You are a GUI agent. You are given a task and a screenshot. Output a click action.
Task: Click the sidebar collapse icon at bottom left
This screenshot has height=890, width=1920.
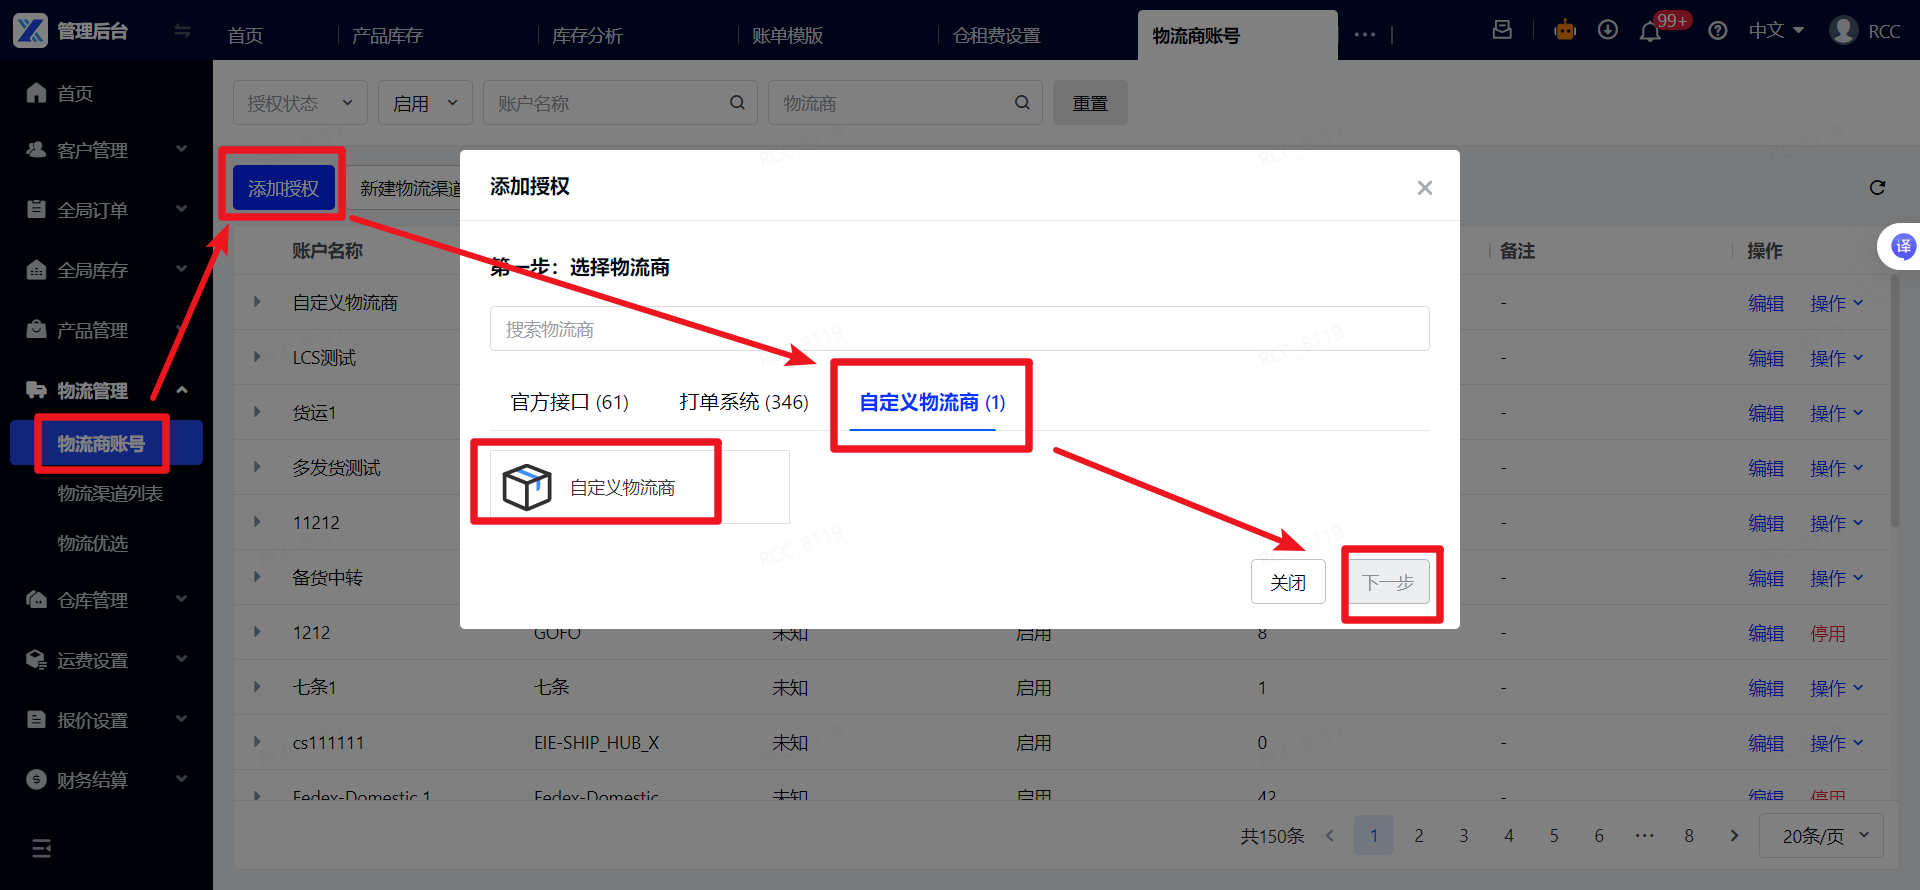[41, 849]
